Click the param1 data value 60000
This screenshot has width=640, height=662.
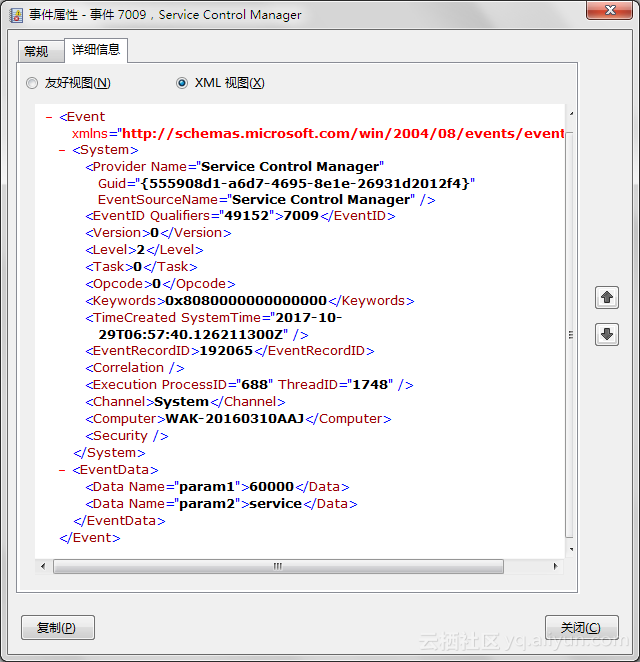271,487
